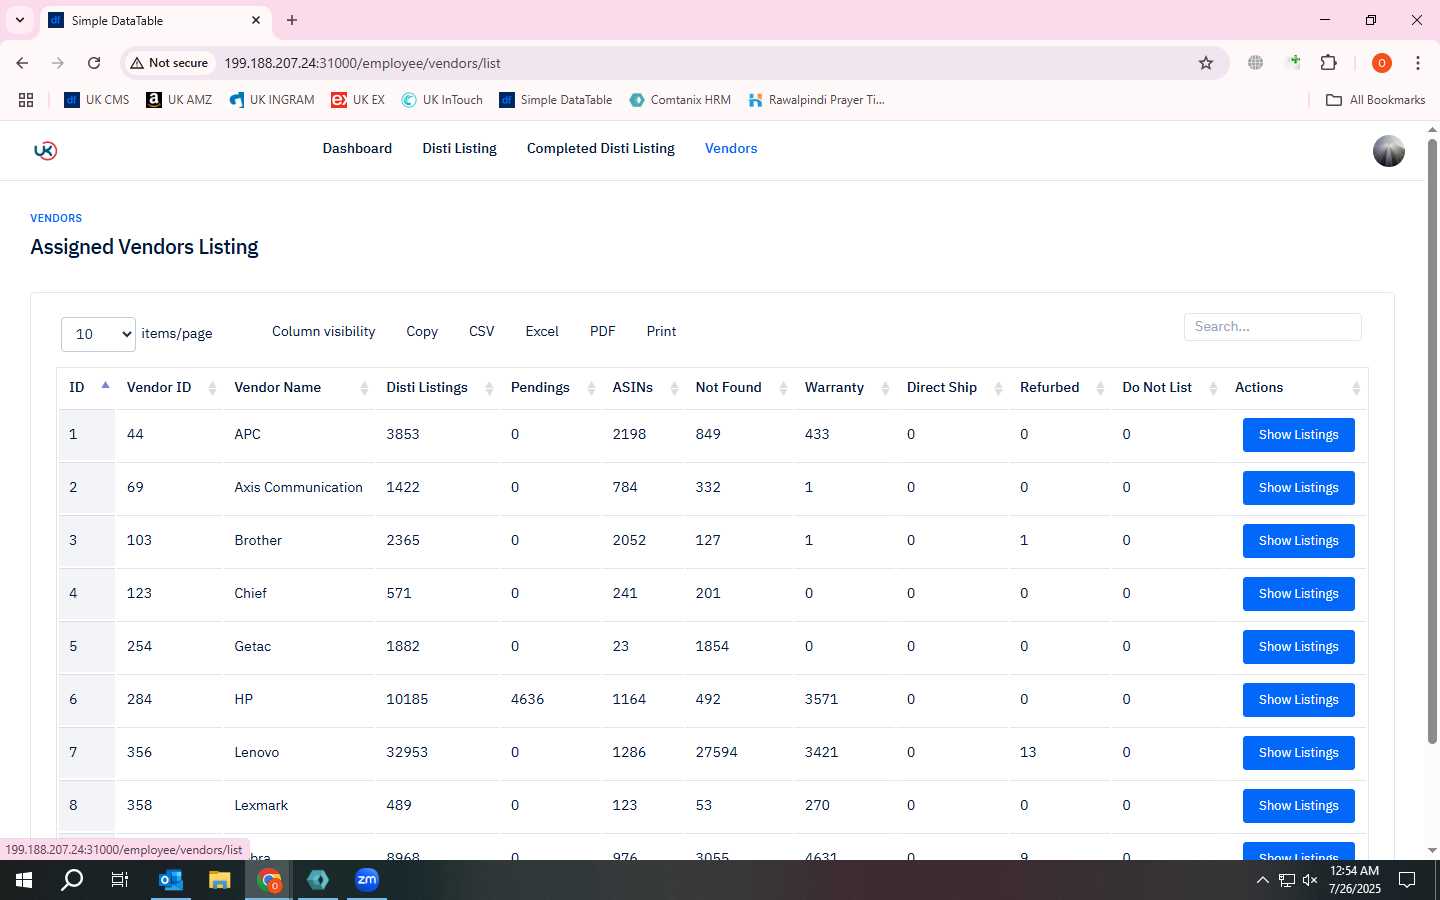The width and height of the screenshot is (1440, 900).
Task: Sort table by Vendor Name column
Action: 299,387
